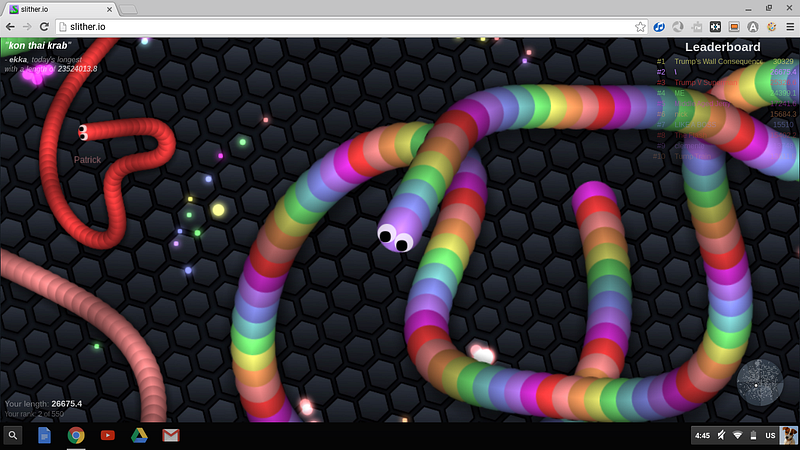The width and height of the screenshot is (800, 450).
Task: Click the leaderboard top score 30329
Action: pos(783,61)
